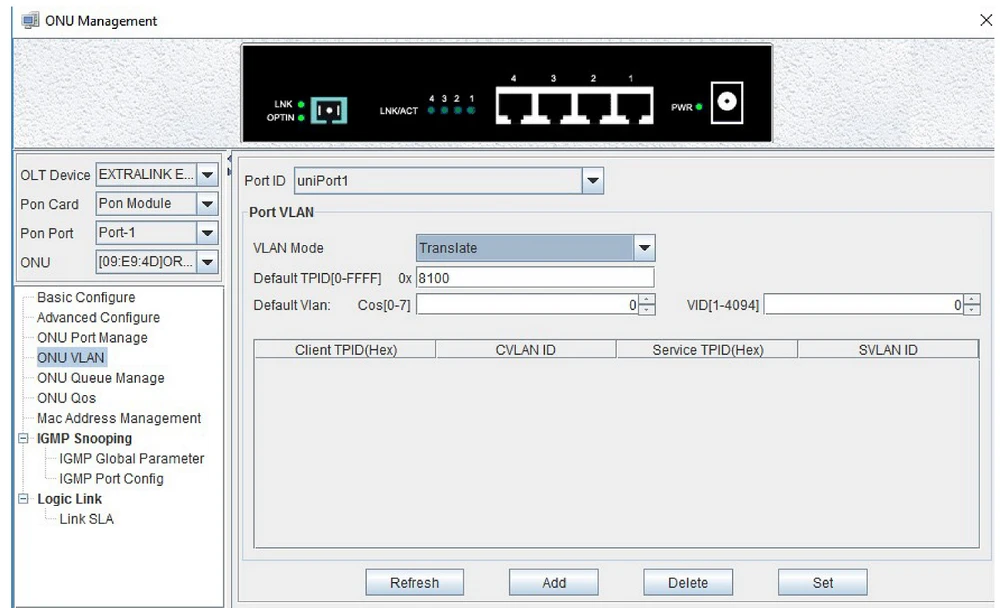1000x608 pixels.
Task: Click the Set button
Action: (823, 583)
